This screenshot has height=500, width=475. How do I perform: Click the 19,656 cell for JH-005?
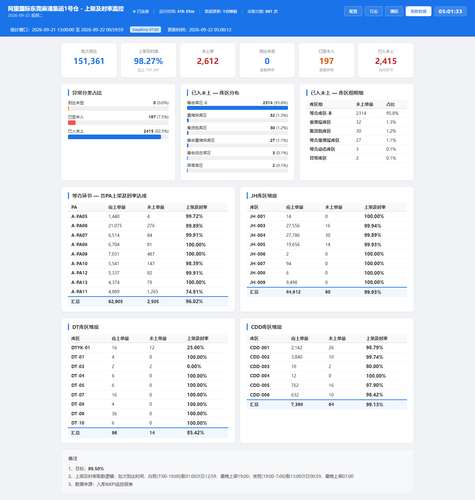click(293, 244)
